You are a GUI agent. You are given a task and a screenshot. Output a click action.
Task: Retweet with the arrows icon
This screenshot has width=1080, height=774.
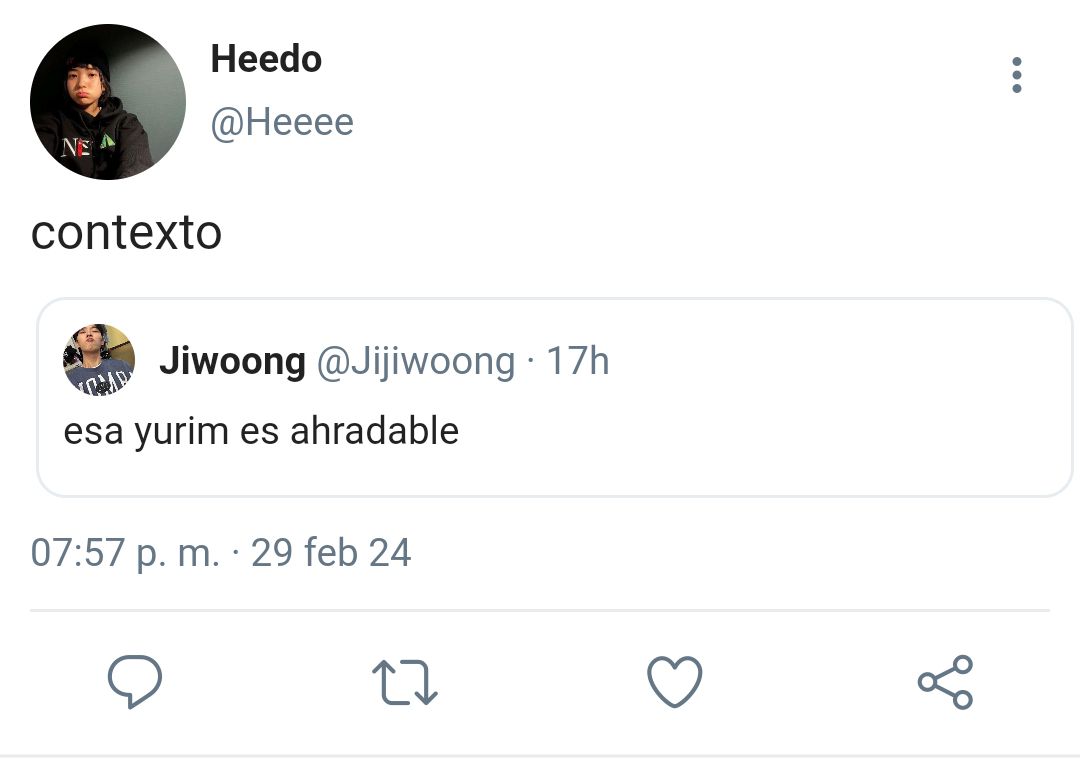(x=404, y=682)
